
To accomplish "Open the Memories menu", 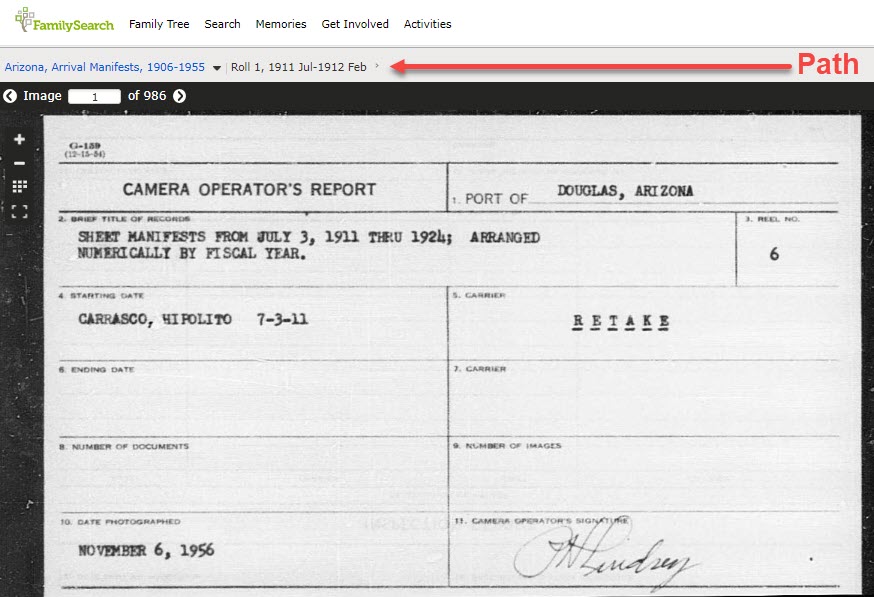I will tap(281, 24).
